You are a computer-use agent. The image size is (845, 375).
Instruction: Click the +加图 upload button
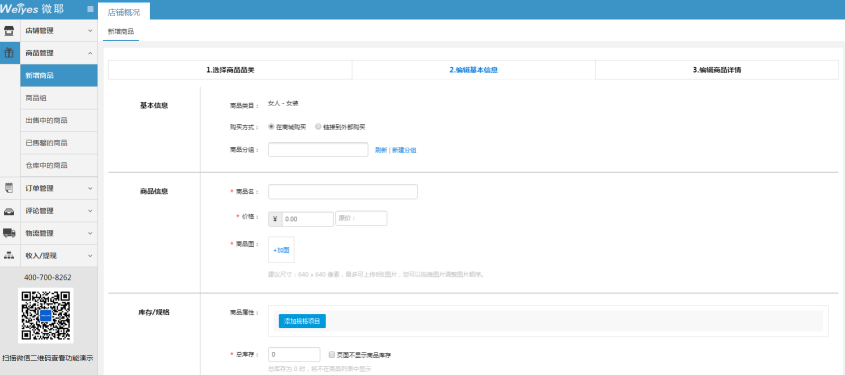(x=281, y=250)
